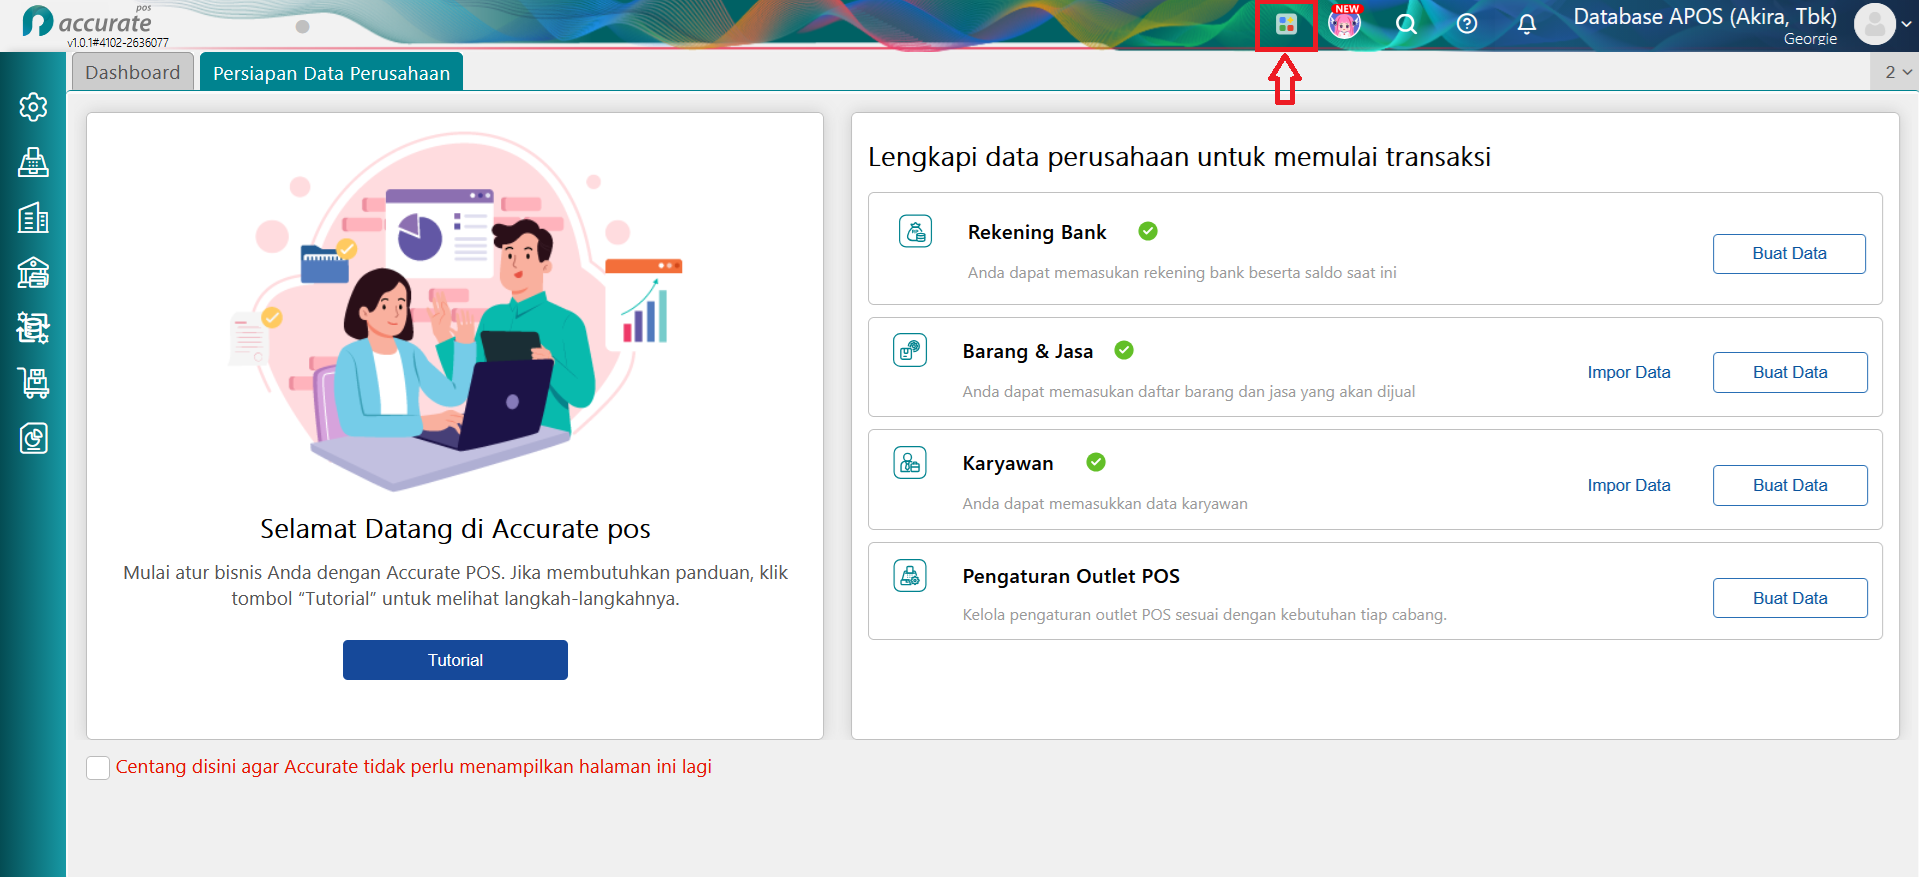Image resolution: width=1919 pixels, height=877 pixels.
Task: Select the Persiapan Data Perusahaan tab
Action: point(331,72)
